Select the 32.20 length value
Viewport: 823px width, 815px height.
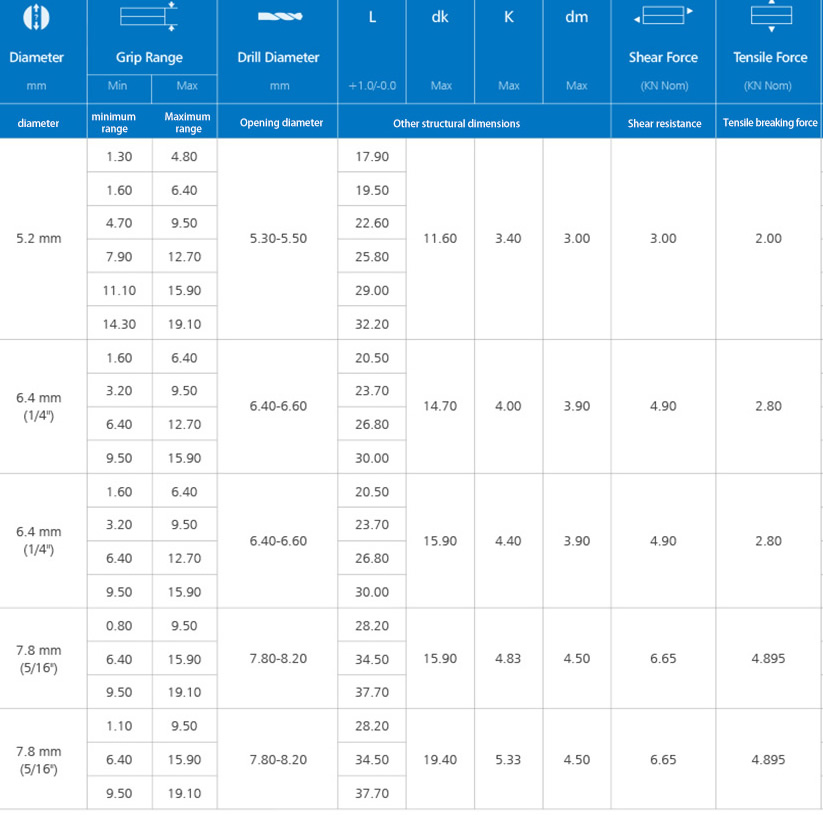click(372, 324)
